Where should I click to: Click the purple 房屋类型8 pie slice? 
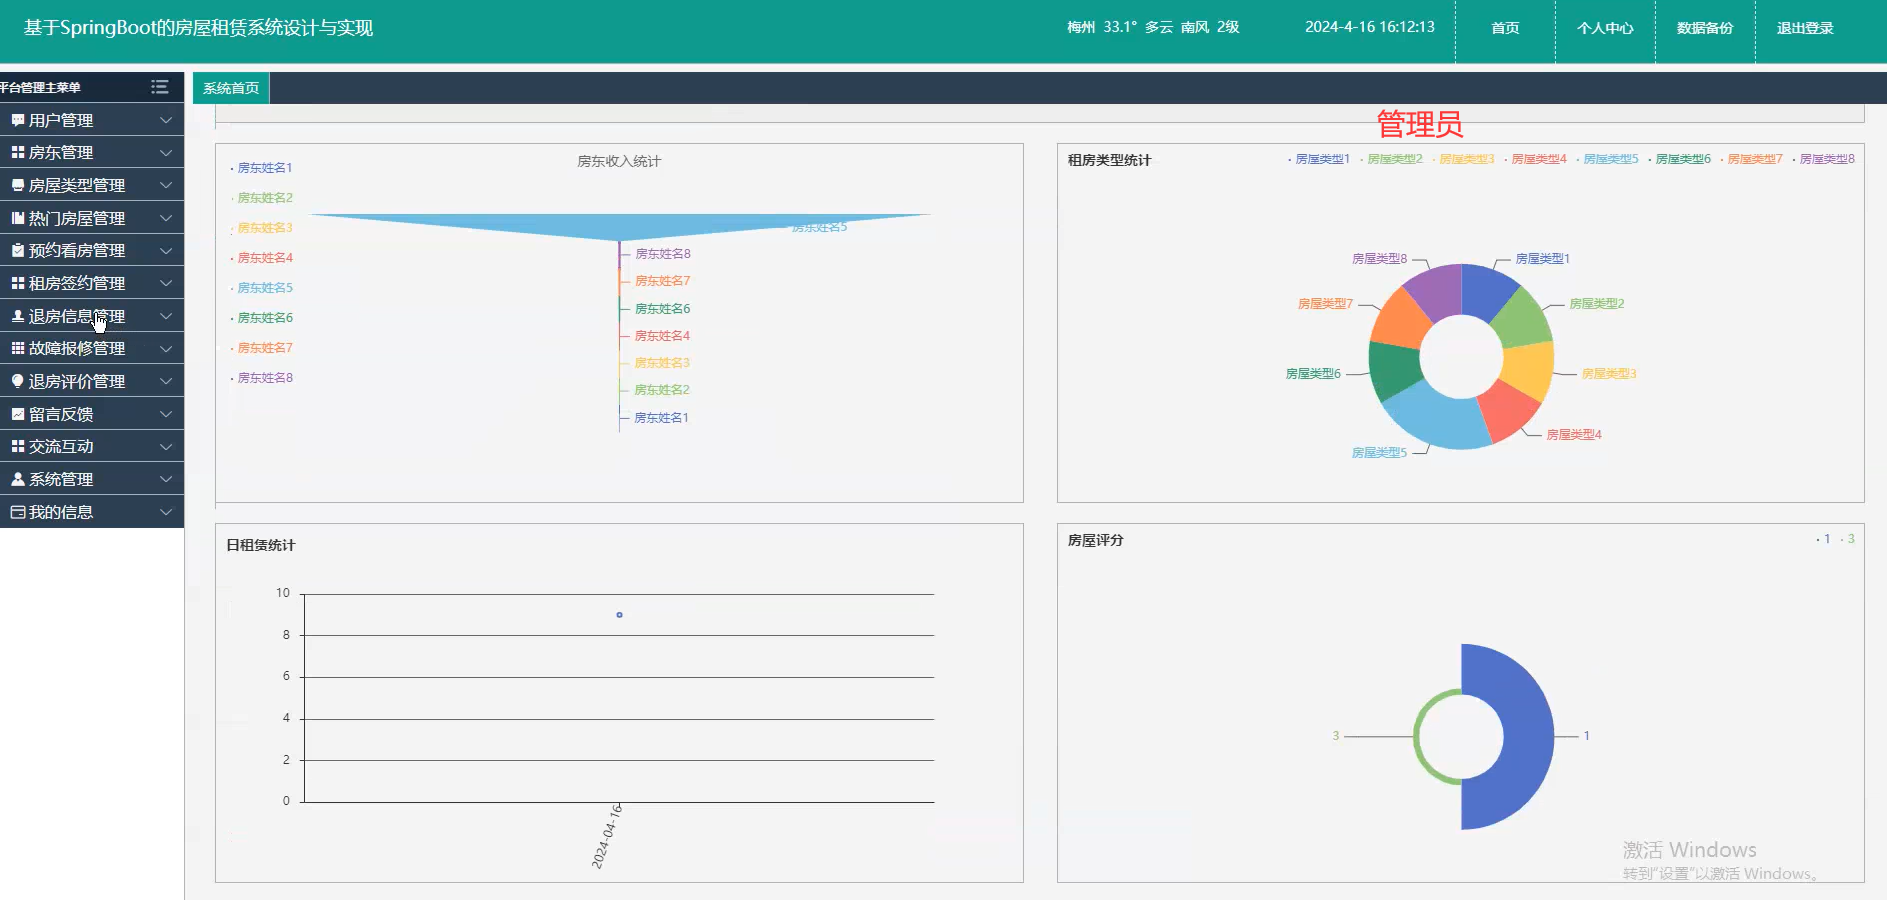[1436, 290]
